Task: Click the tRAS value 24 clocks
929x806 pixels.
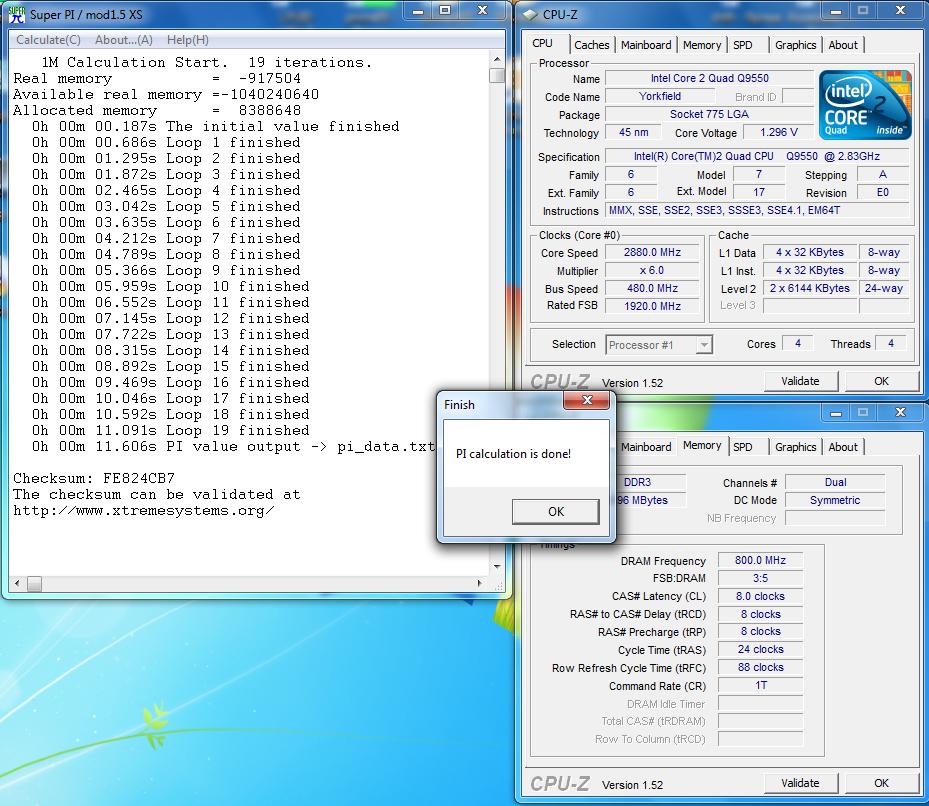Action: click(x=760, y=650)
